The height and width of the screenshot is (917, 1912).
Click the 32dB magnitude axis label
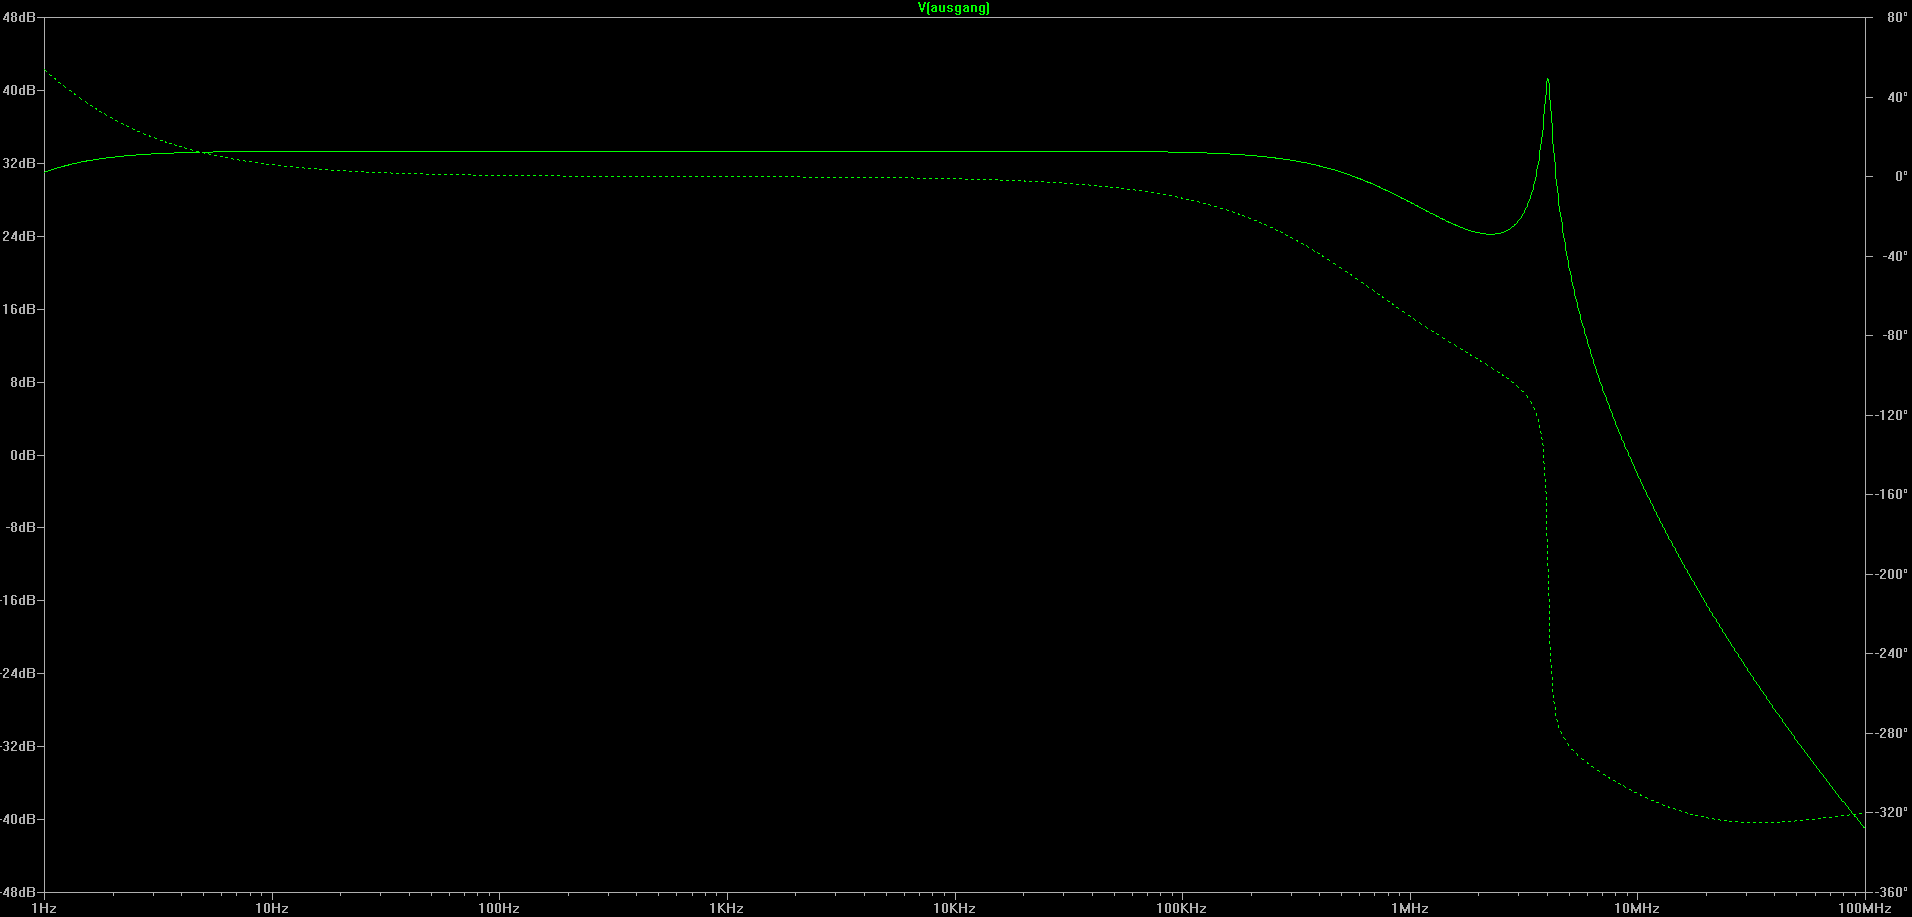(19, 163)
